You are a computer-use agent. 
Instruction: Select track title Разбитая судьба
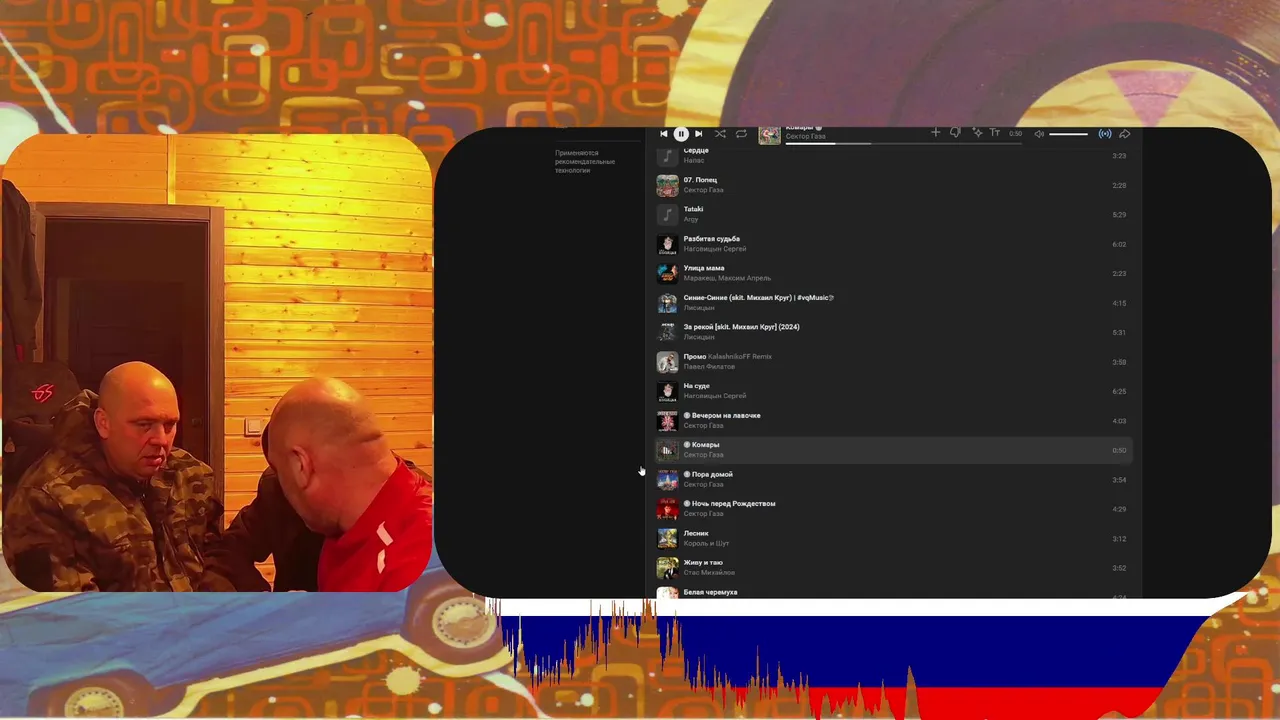pos(712,239)
